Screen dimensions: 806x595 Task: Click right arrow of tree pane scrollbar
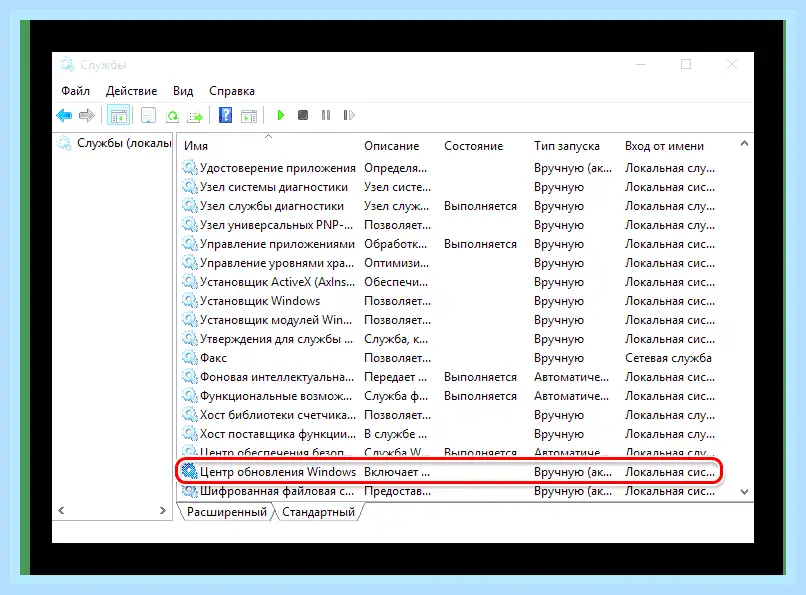(x=162, y=510)
